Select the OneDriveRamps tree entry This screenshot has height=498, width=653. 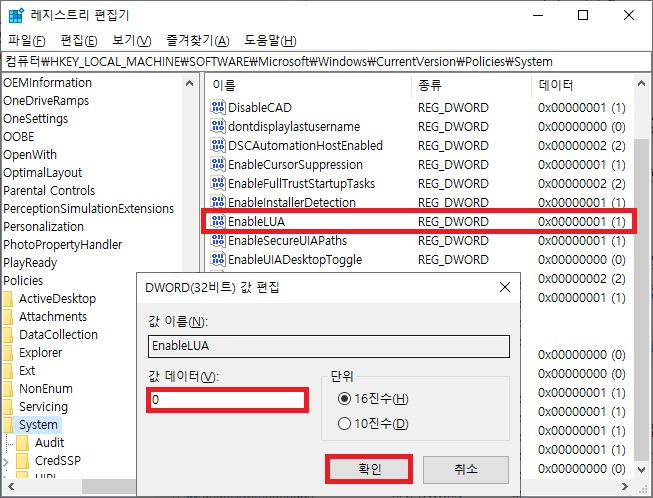pyautogui.click(x=46, y=100)
